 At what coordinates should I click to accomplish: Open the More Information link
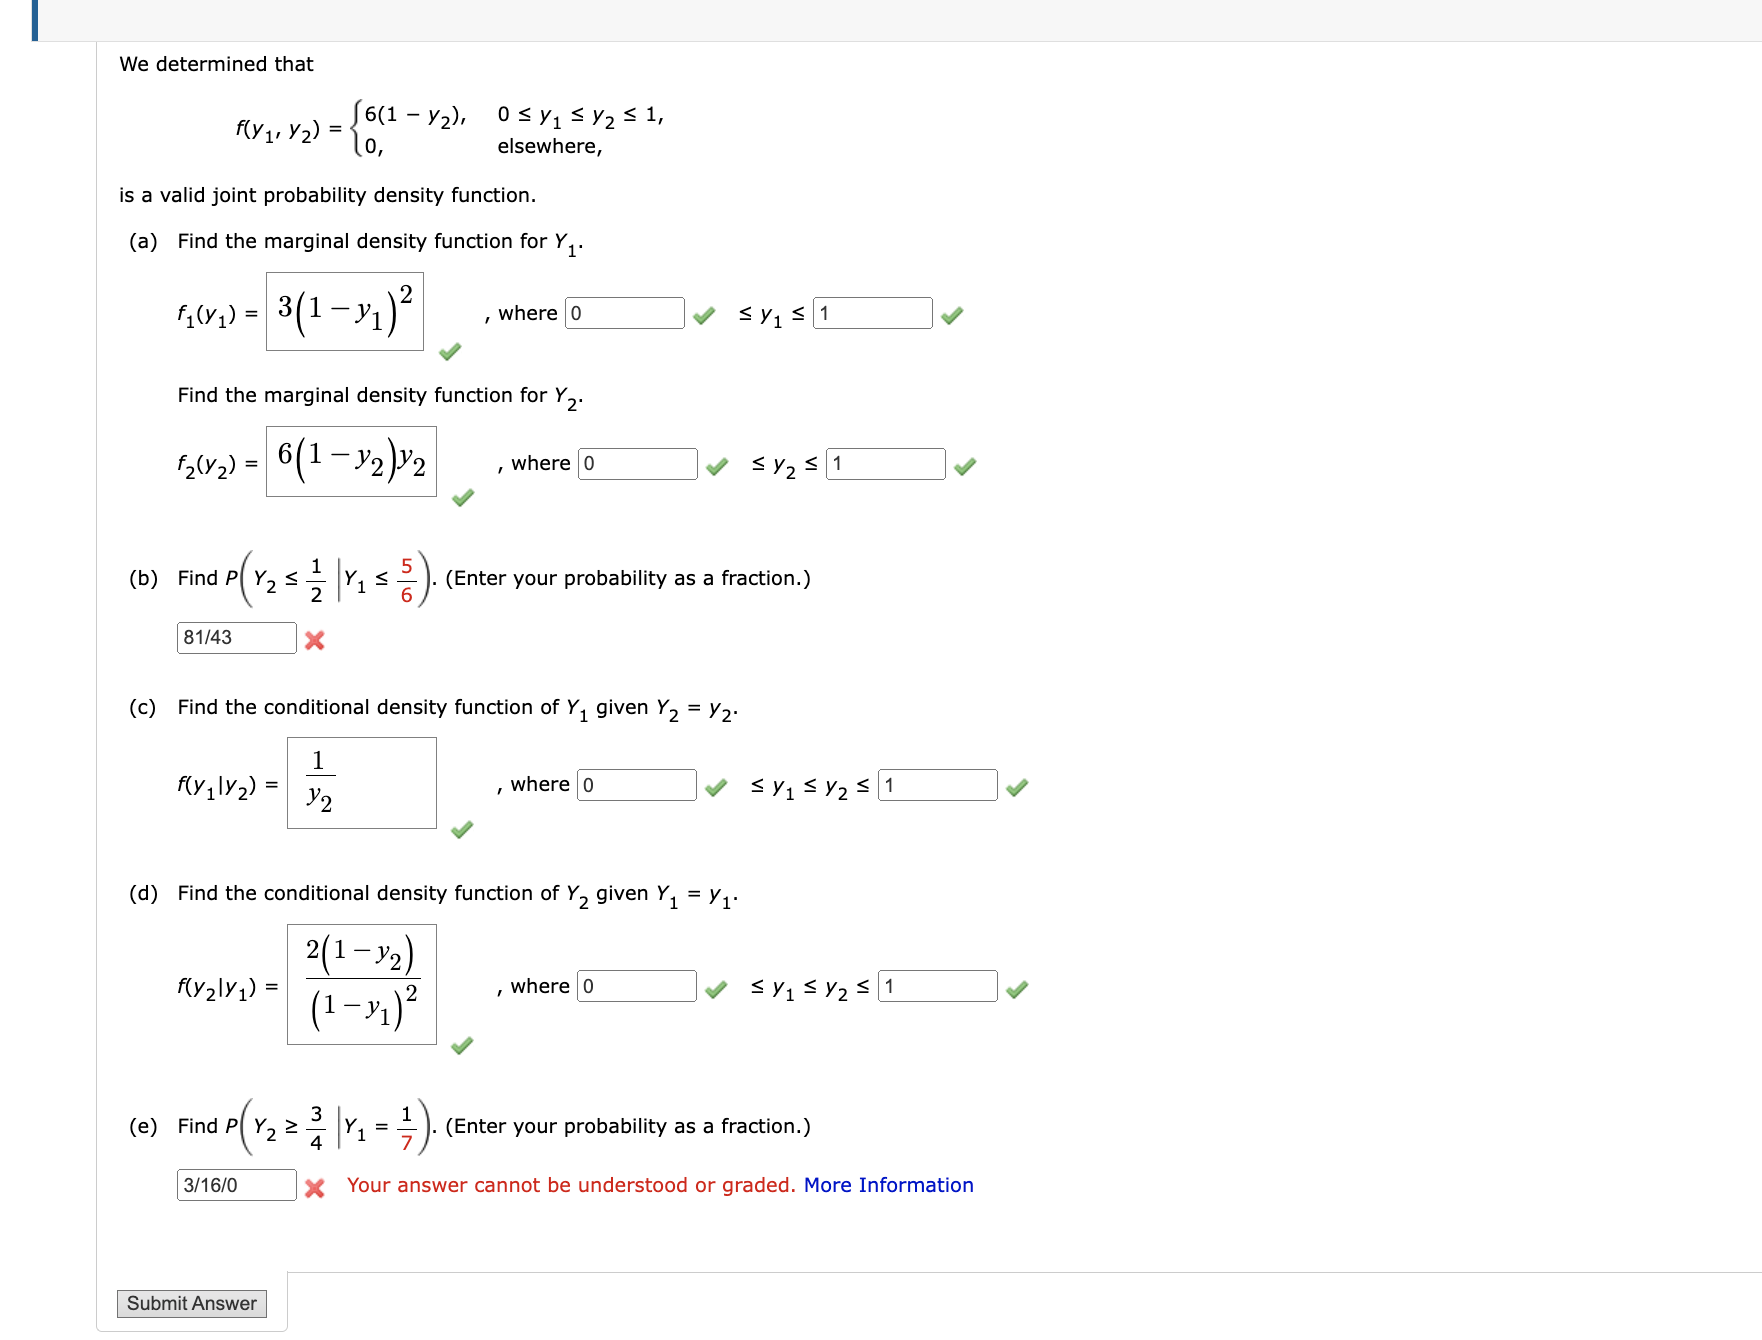pos(888,1185)
